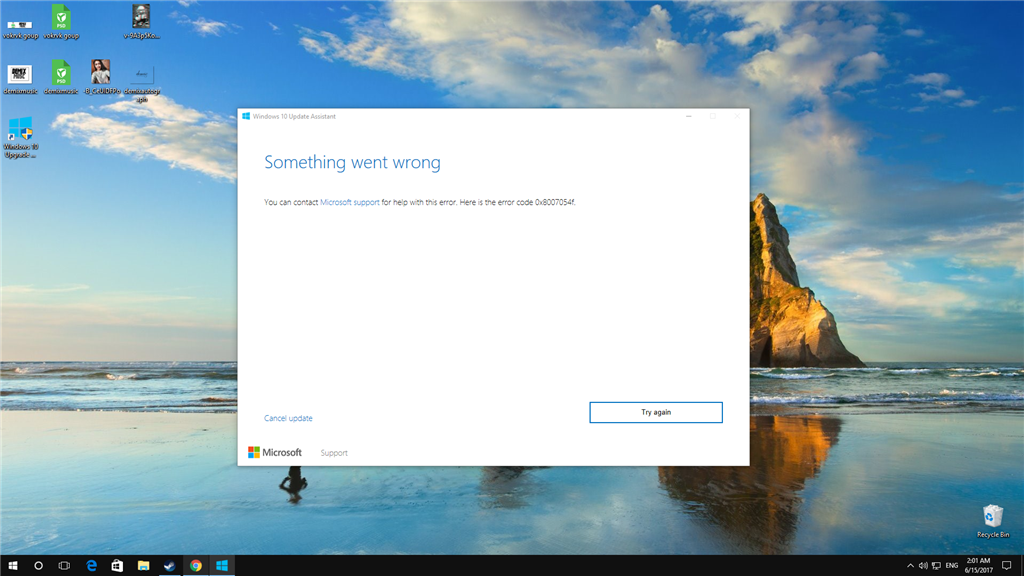Open the ENG language input selector
1024x576 pixels.
point(952,566)
